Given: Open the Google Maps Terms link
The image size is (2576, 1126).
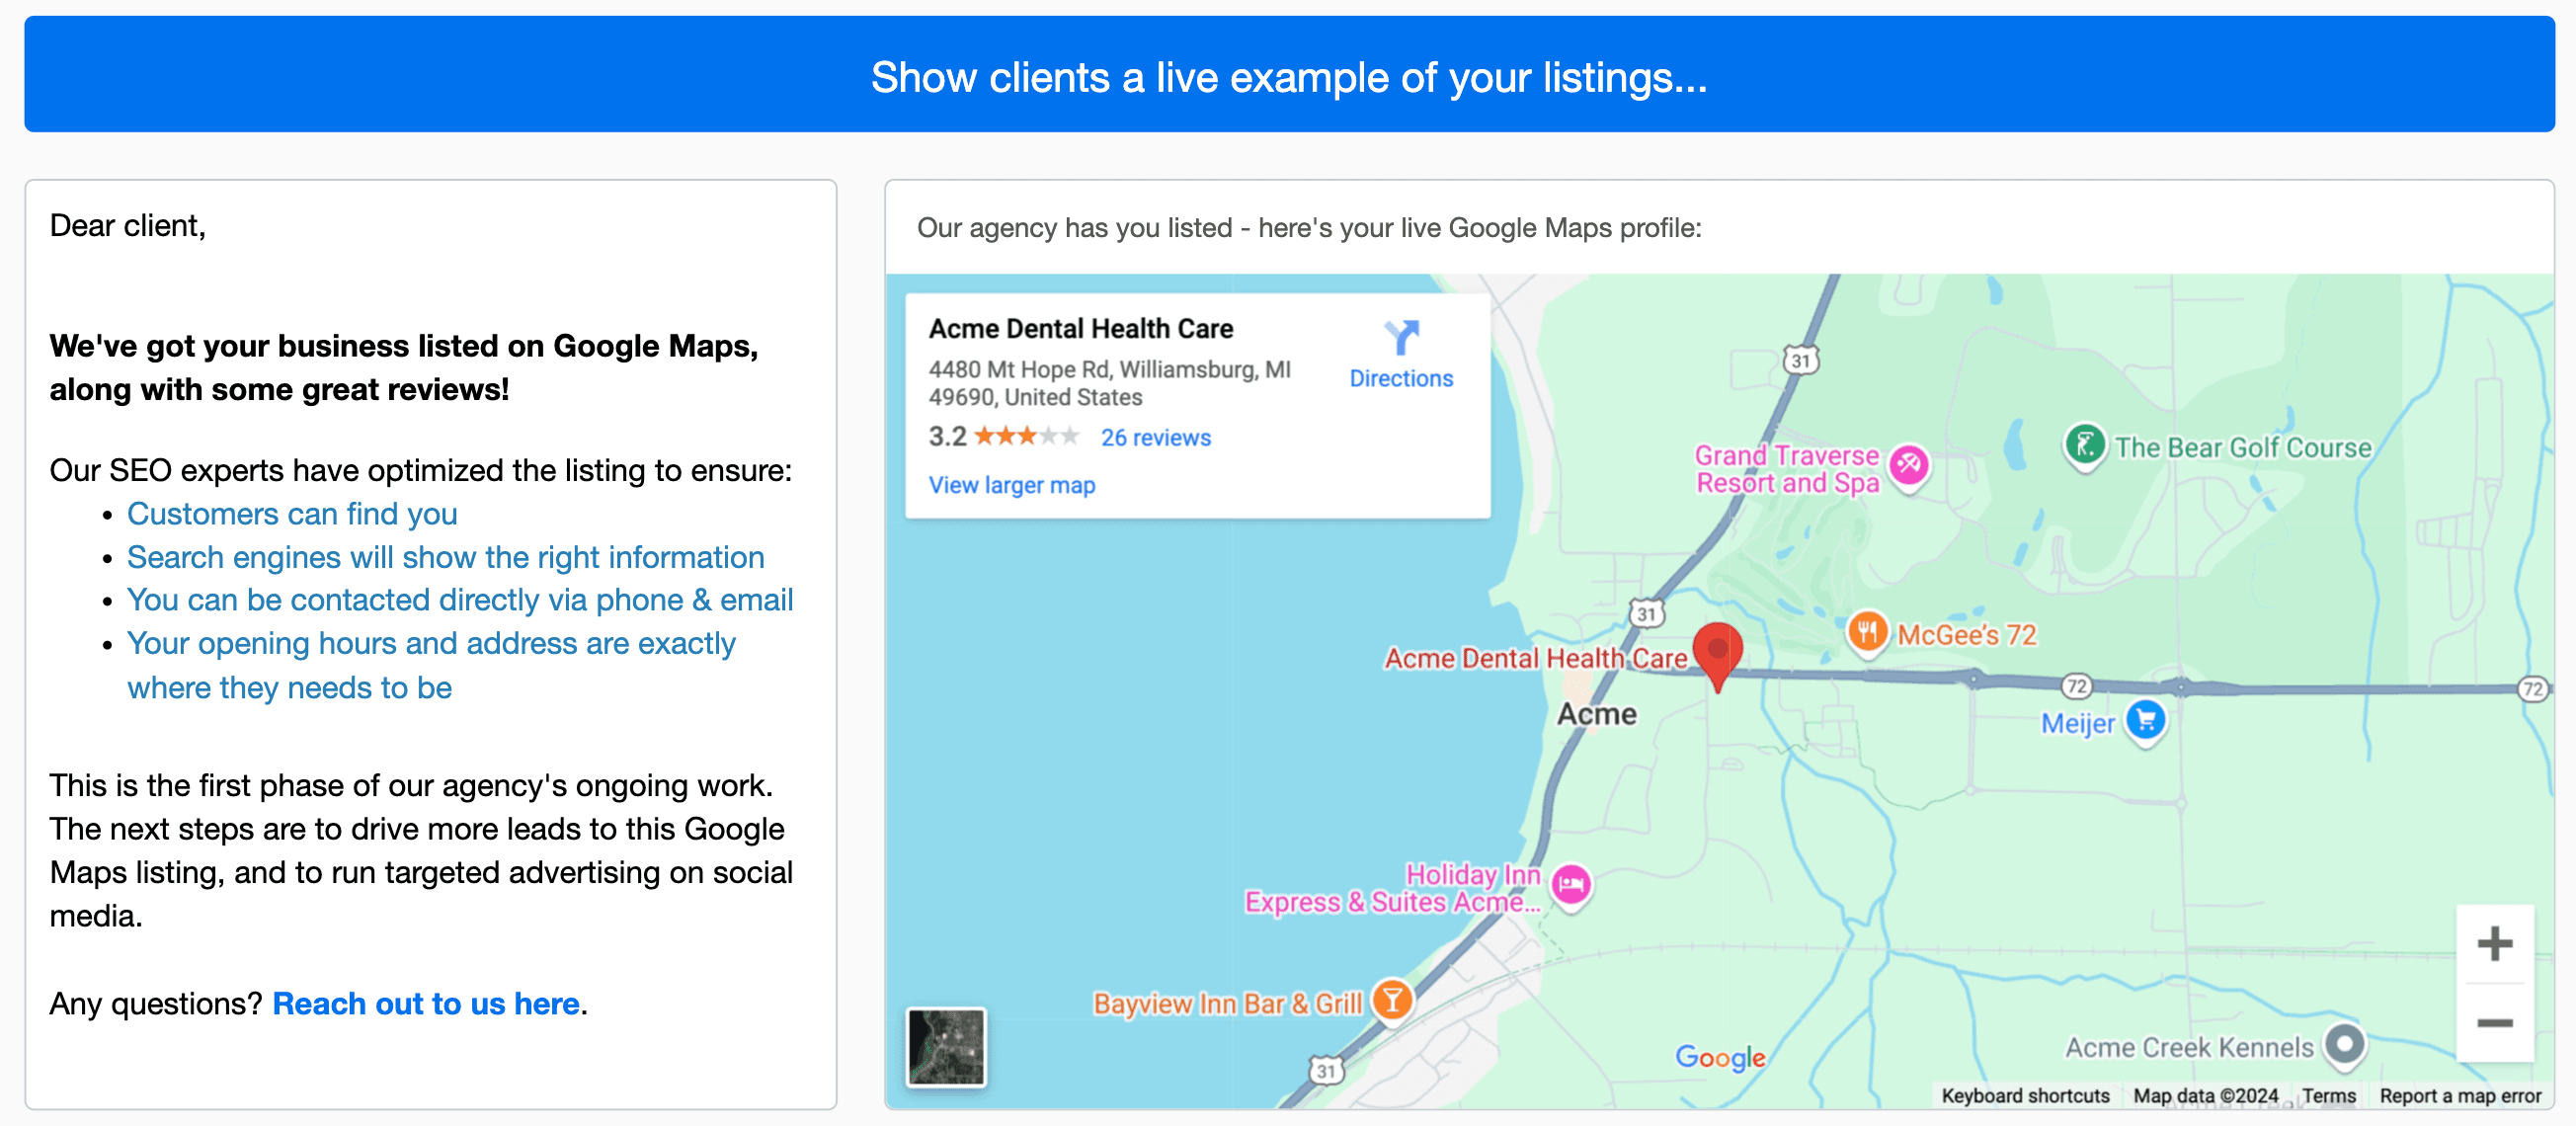Looking at the screenshot, I should (x=2329, y=1095).
